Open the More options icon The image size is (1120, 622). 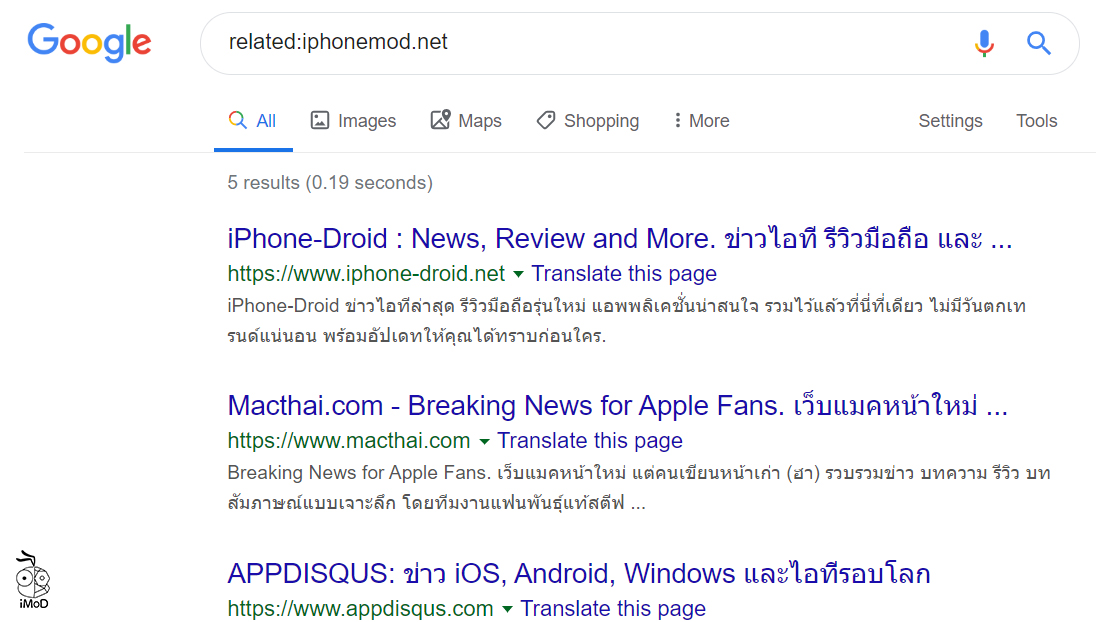(679, 120)
